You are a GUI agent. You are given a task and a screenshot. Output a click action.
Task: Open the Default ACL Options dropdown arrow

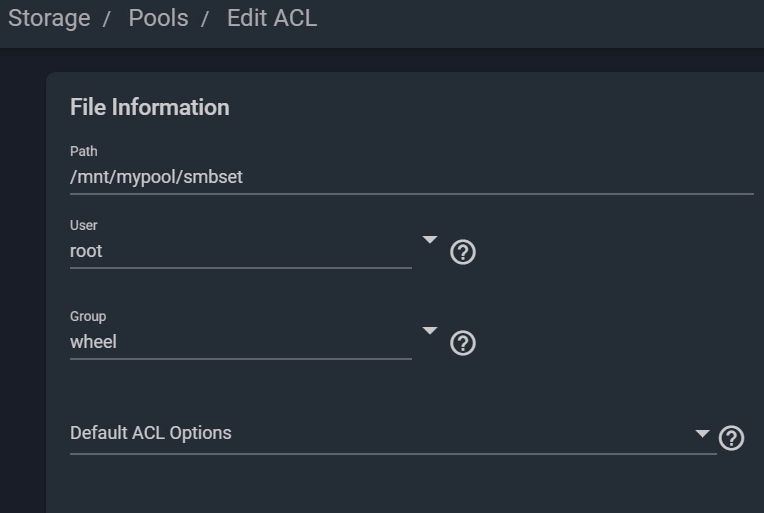pos(702,434)
